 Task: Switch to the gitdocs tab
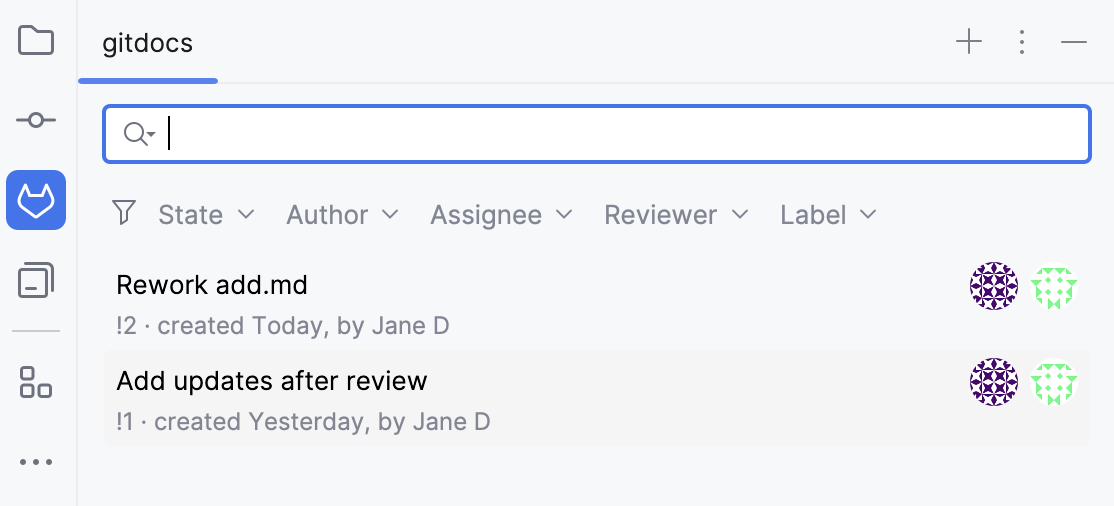[x=148, y=43]
